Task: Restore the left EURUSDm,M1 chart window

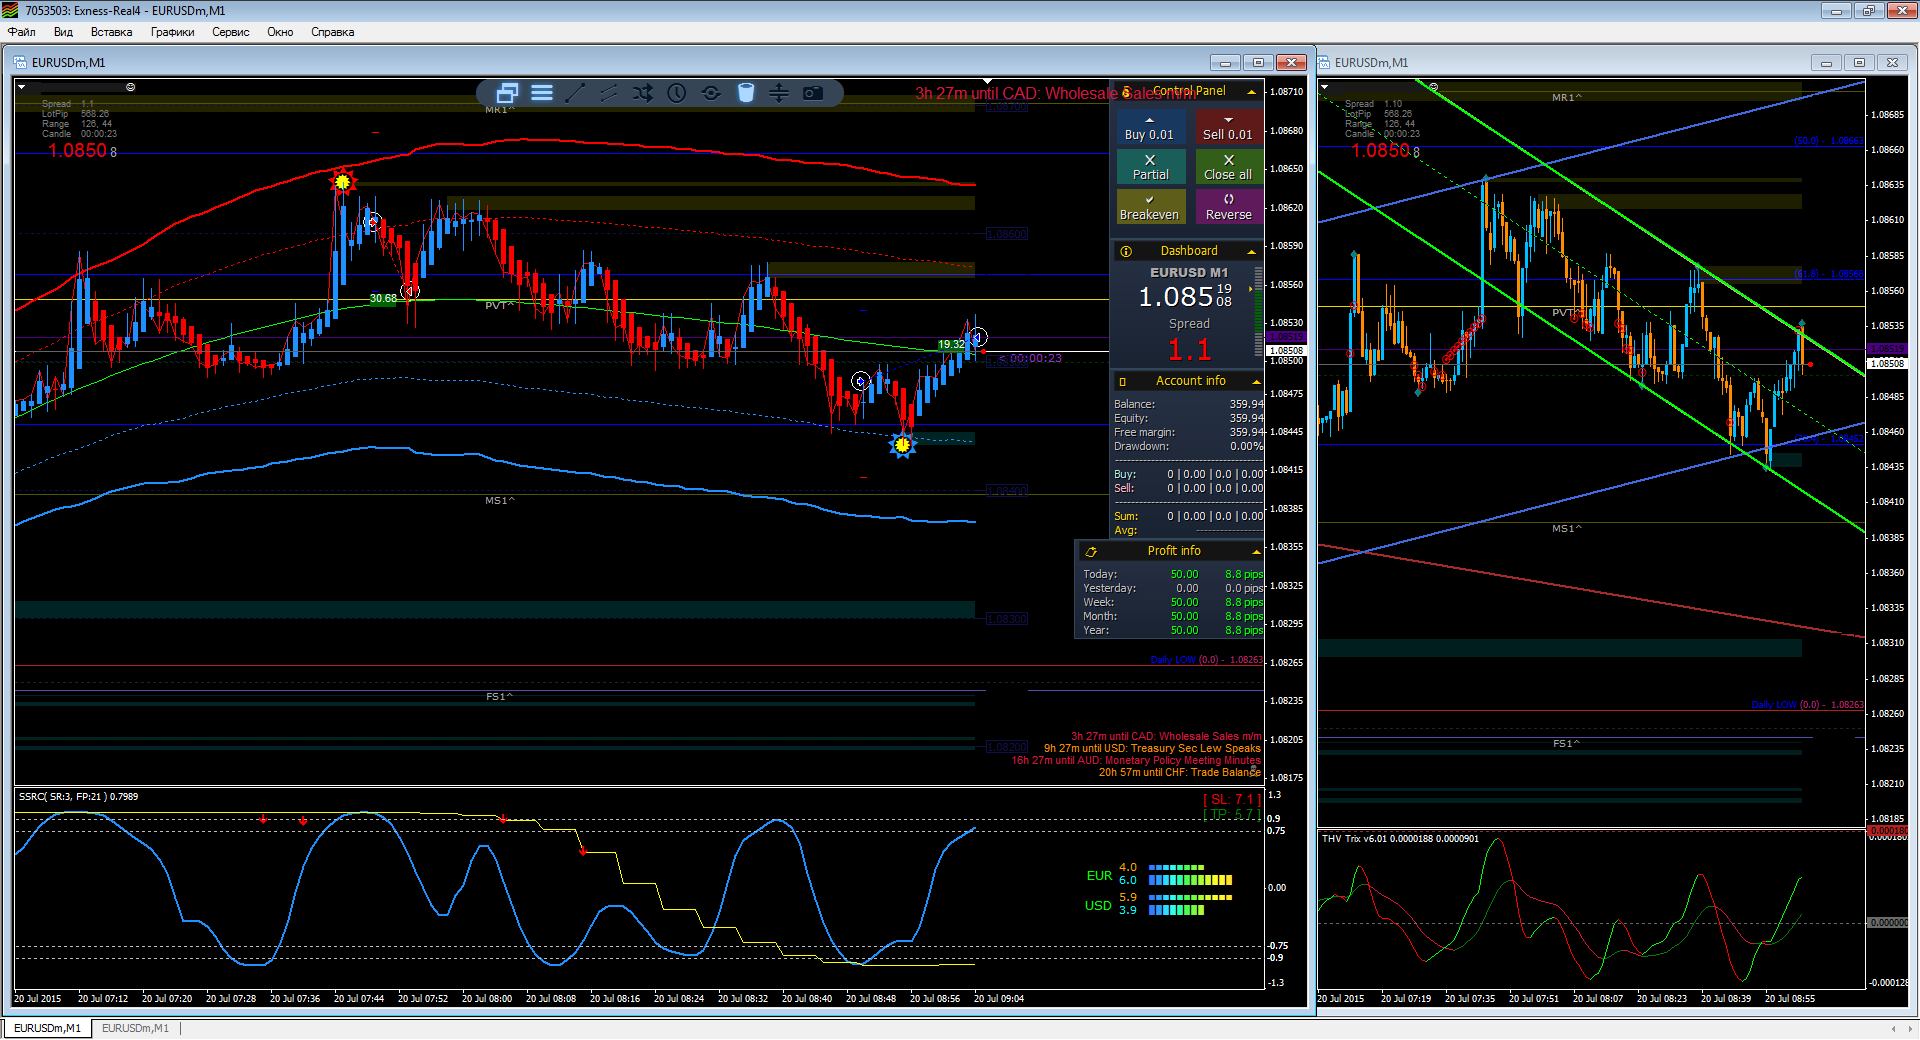Action: click(x=1258, y=62)
